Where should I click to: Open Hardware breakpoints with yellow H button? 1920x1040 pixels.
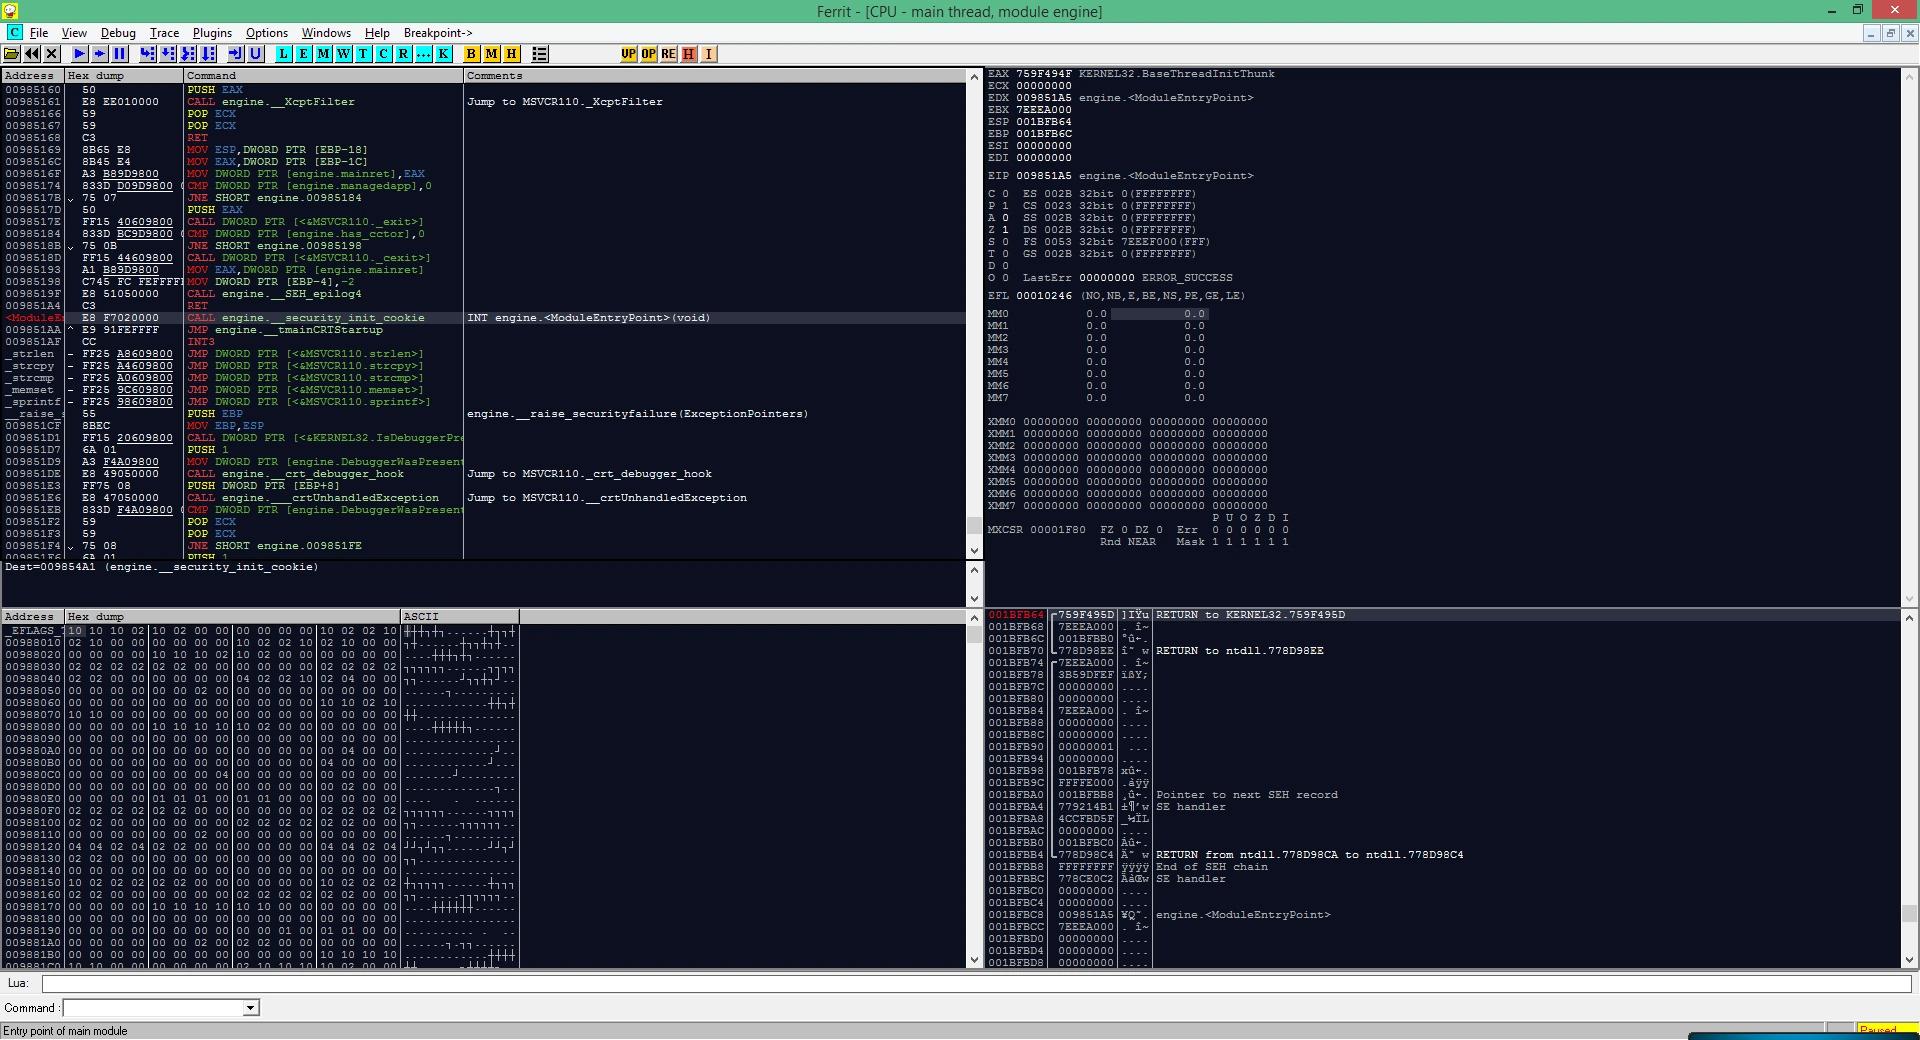pyautogui.click(x=512, y=54)
